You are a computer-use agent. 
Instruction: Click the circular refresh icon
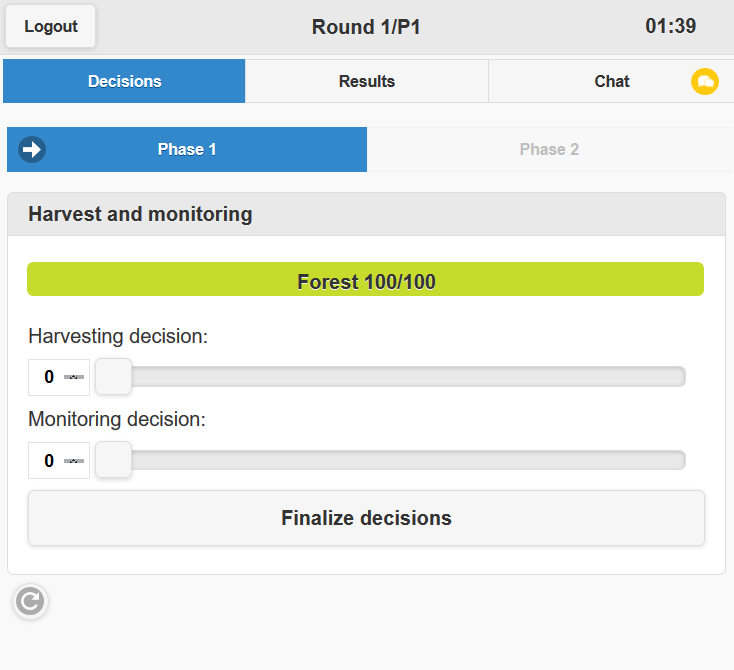click(31, 601)
